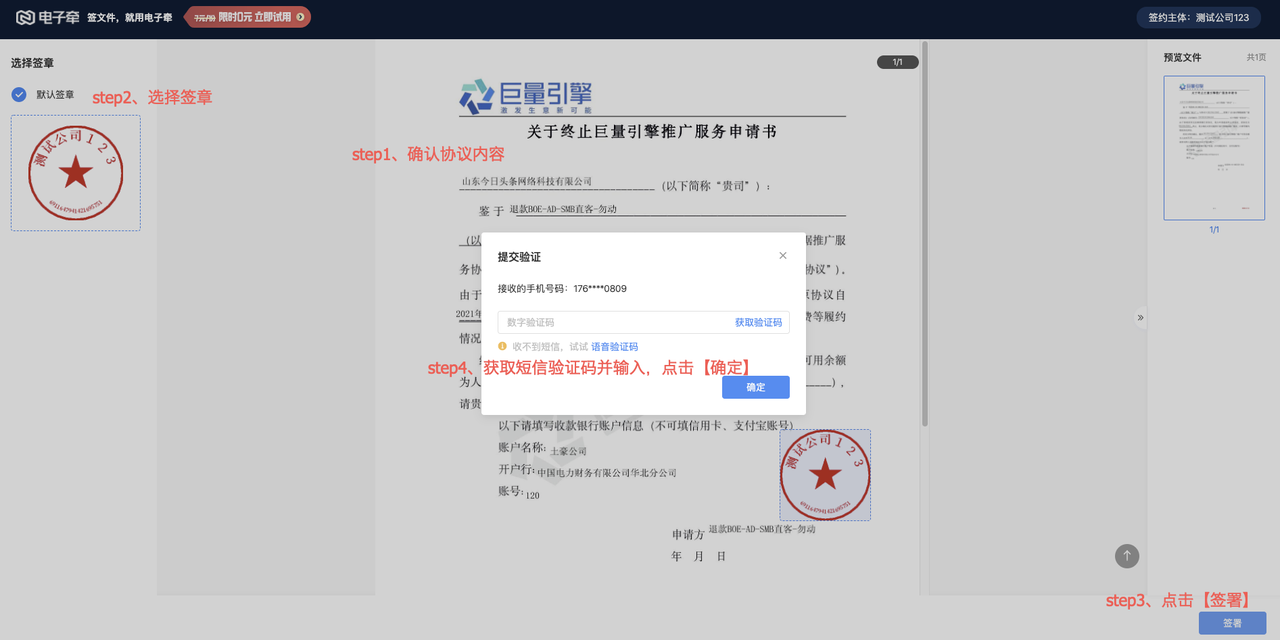The height and width of the screenshot is (640, 1280).
Task: Click the document's vertical scrollbar
Action: click(925, 235)
